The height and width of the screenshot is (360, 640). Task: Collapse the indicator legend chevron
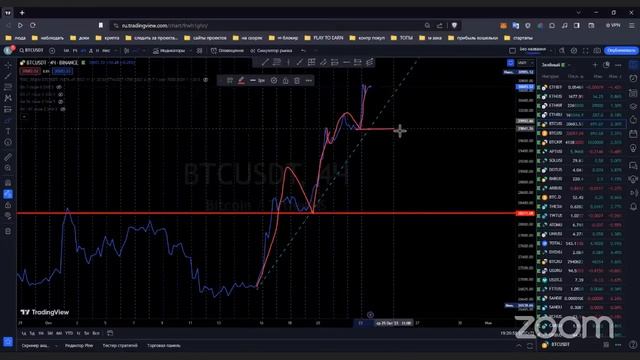pos(24,117)
